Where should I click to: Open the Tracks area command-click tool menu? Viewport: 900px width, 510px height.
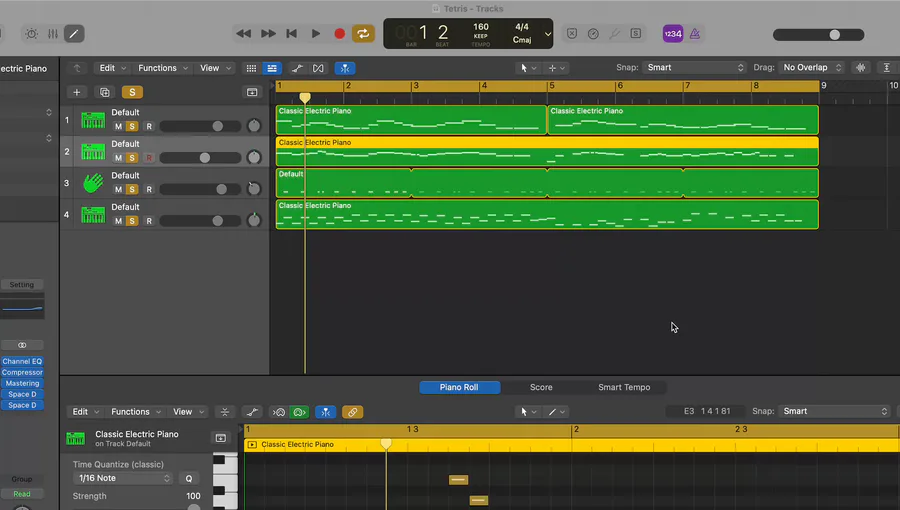(x=556, y=68)
